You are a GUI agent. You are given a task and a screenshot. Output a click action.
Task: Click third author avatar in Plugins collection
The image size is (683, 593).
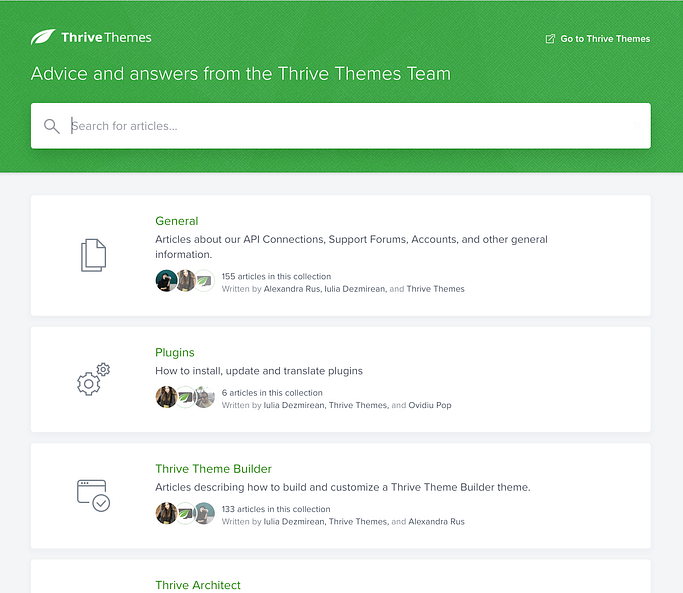(x=204, y=397)
